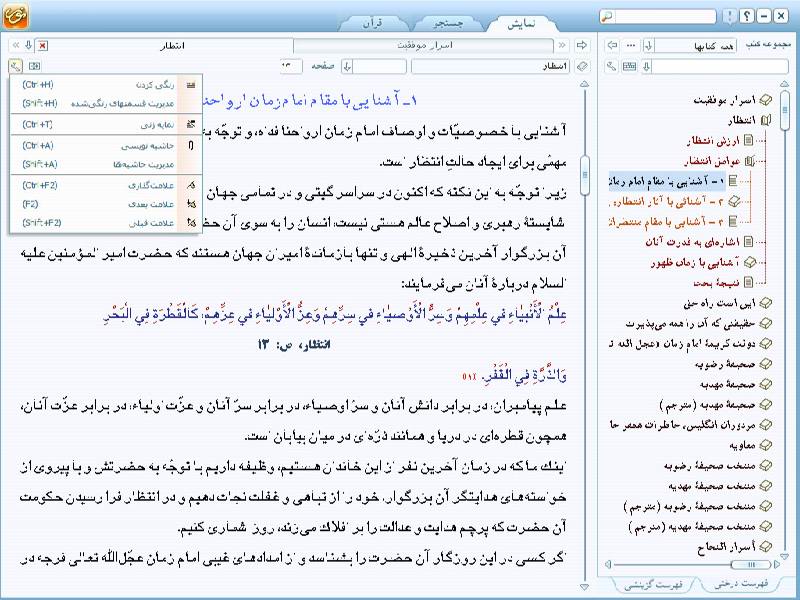The width and height of the screenshot is (800, 600).
Task: Expand ۲ - آشنائی با آثار انتظار item
Action: 735,202
